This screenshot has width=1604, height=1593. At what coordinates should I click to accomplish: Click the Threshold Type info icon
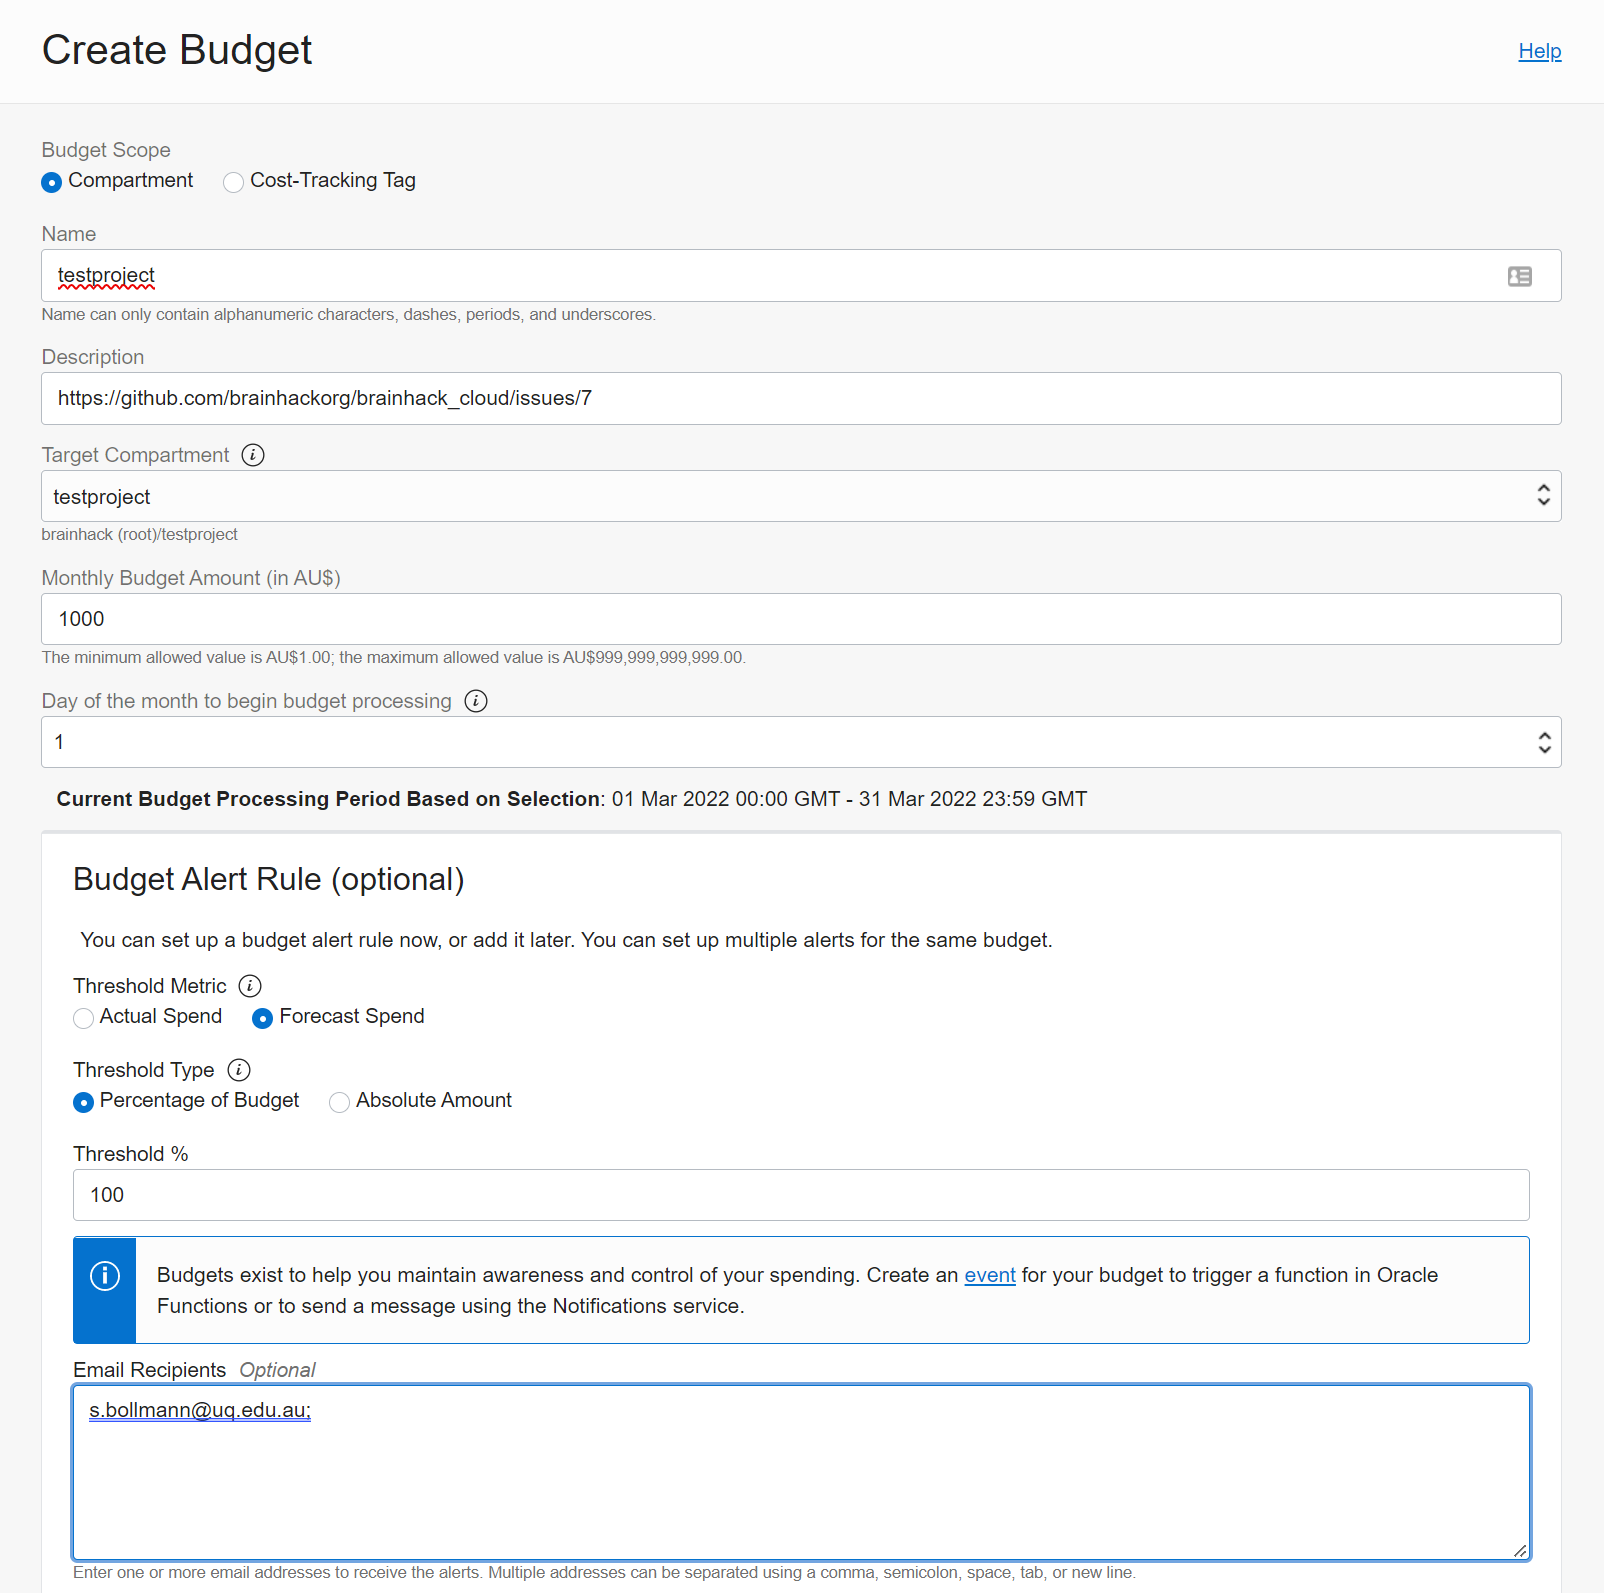coord(238,1070)
